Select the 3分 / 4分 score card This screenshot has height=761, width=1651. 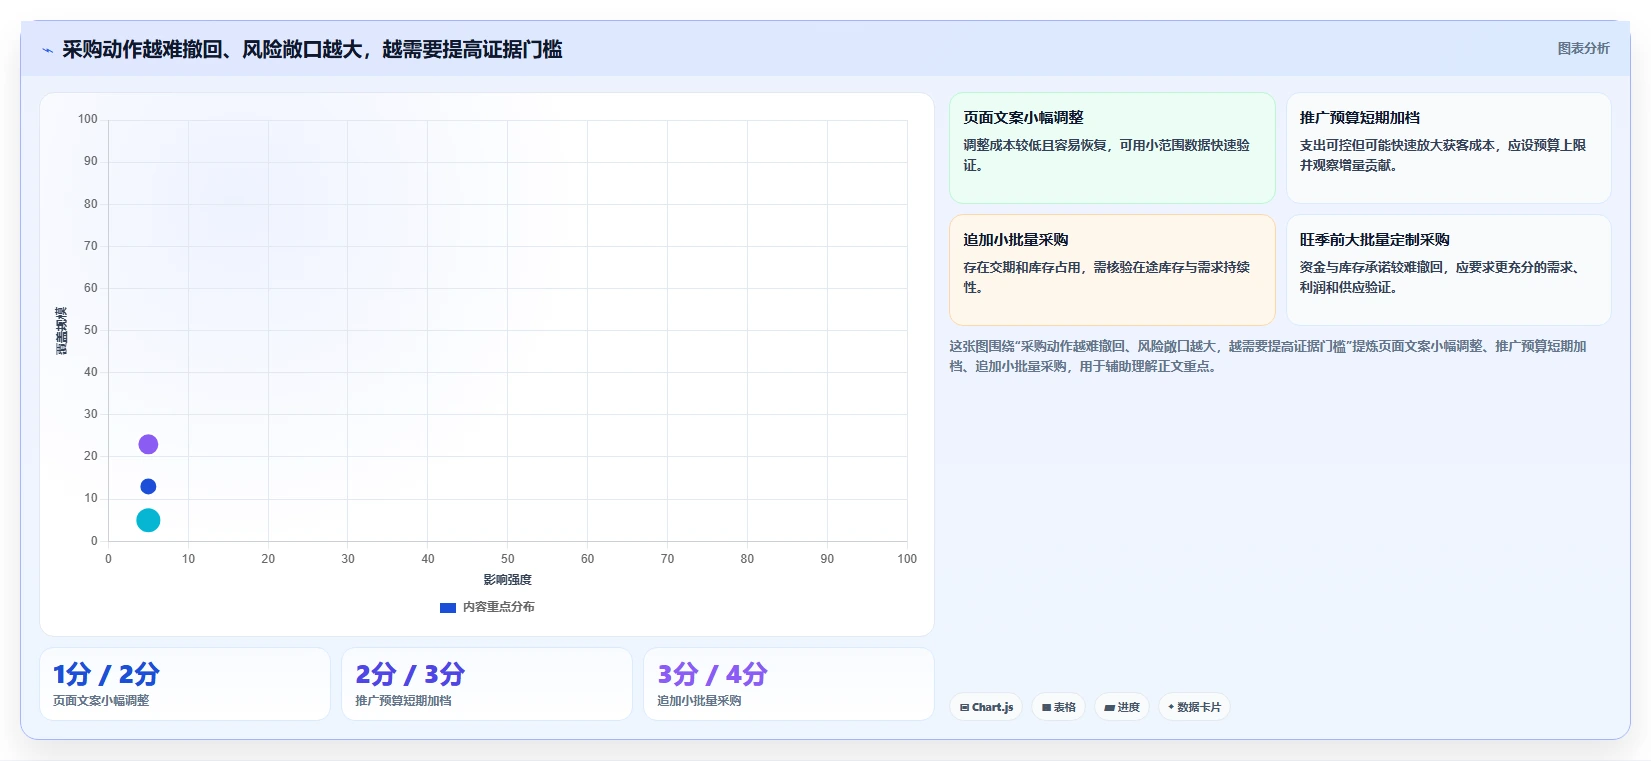click(789, 684)
